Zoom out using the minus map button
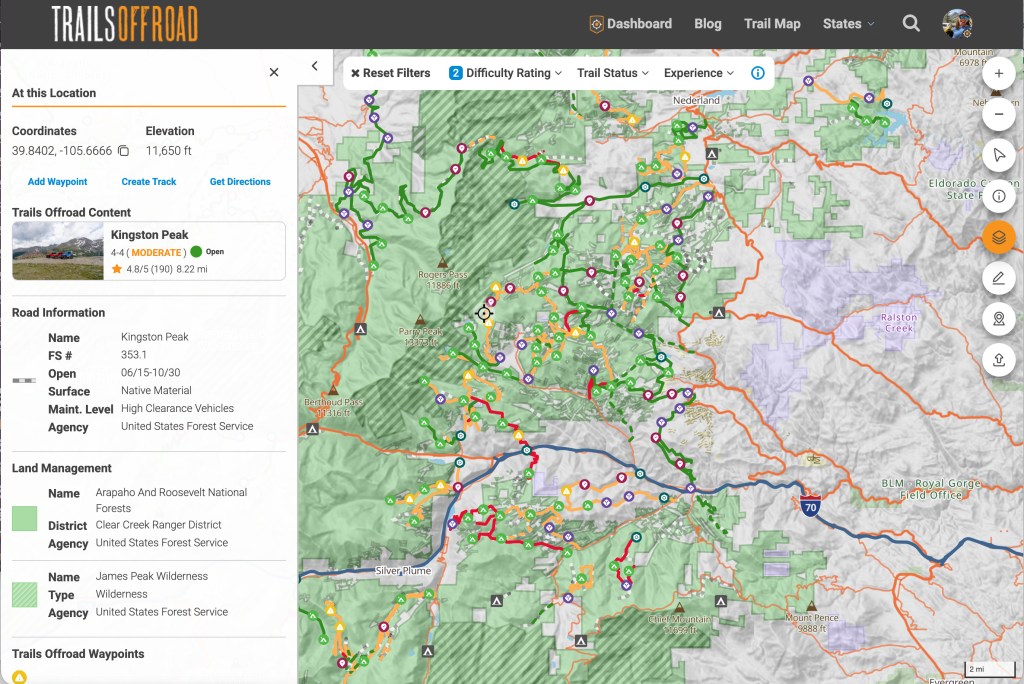Image resolution: width=1024 pixels, height=684 pixels. (999, 114)
